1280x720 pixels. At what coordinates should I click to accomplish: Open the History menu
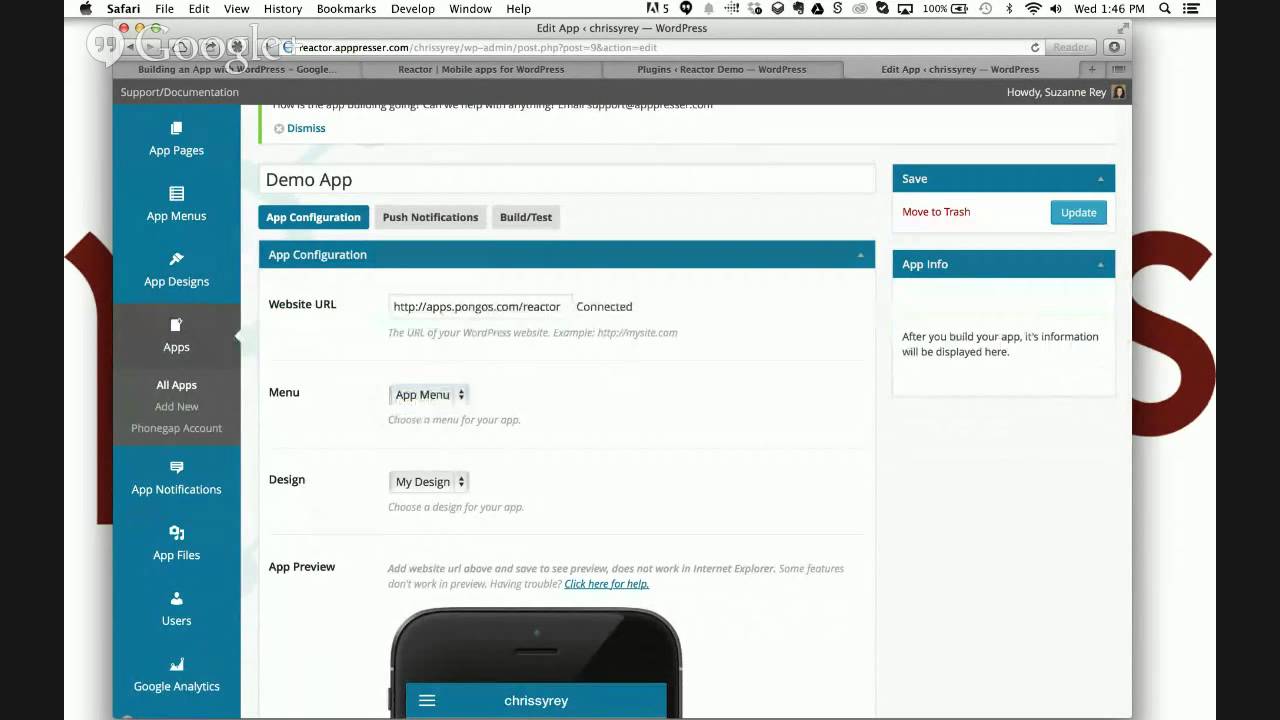pyautogui.click(x=283, y=9)
